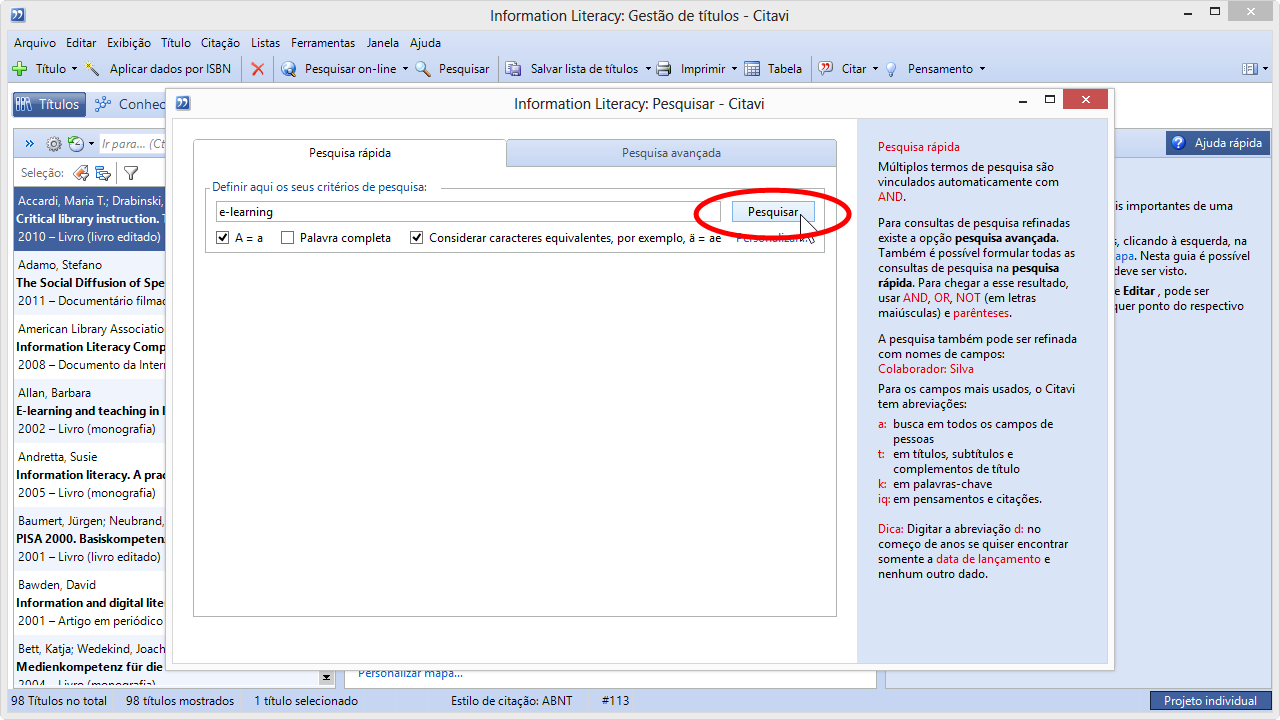This screenshot has width=1280, height=720.
Task: Click the magnifier Pesquisar toolbar icon
Action: click(x=423, y=69)
